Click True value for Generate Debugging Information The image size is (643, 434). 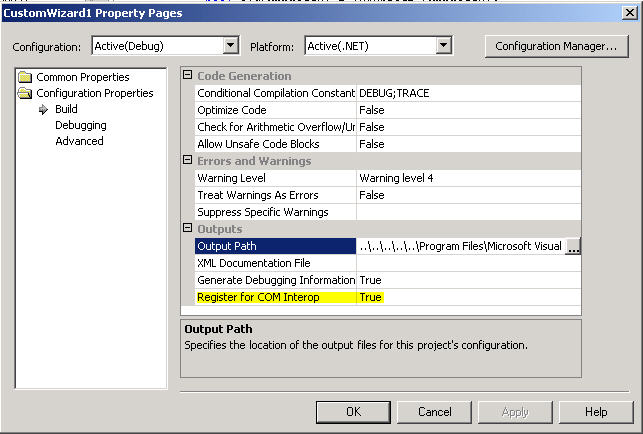click(x=469, y=280)
